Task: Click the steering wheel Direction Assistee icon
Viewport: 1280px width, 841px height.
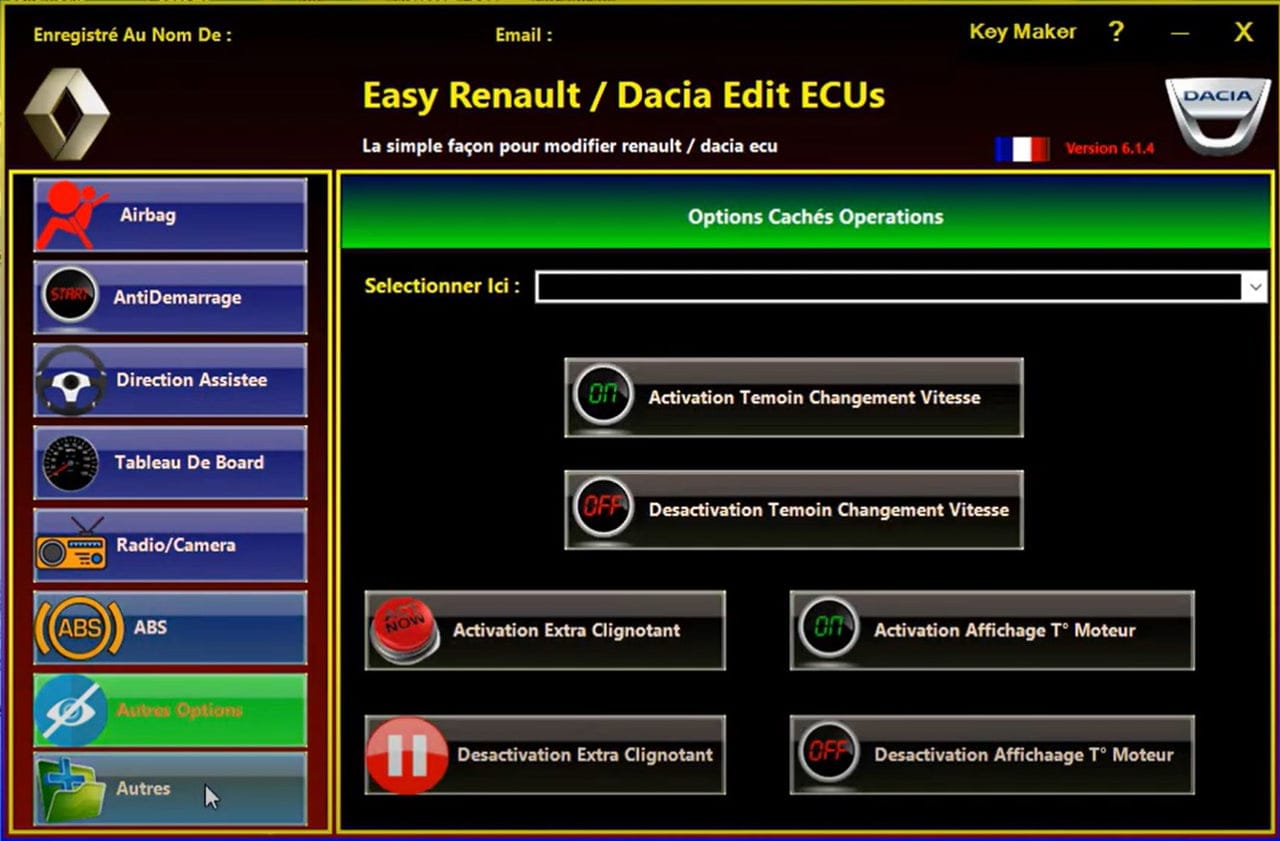Action: [x=71, y=380]
